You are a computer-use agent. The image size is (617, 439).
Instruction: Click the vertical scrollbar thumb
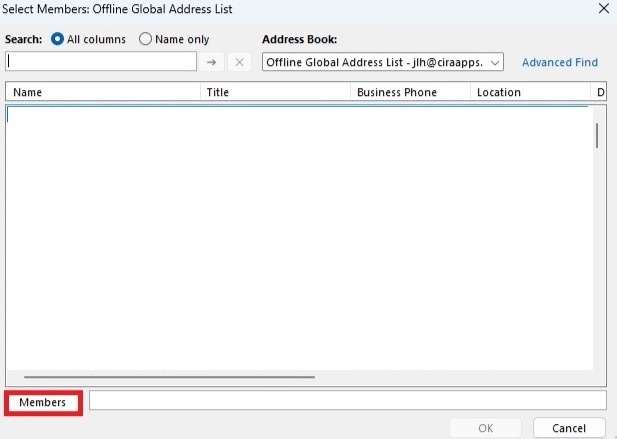(597, 136)
